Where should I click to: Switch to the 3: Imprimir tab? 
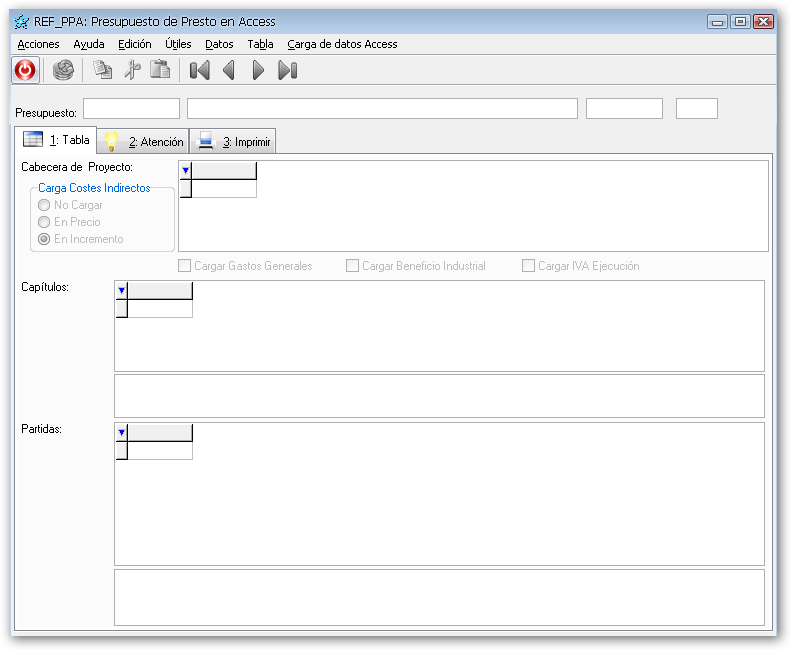tap(233, 141)
